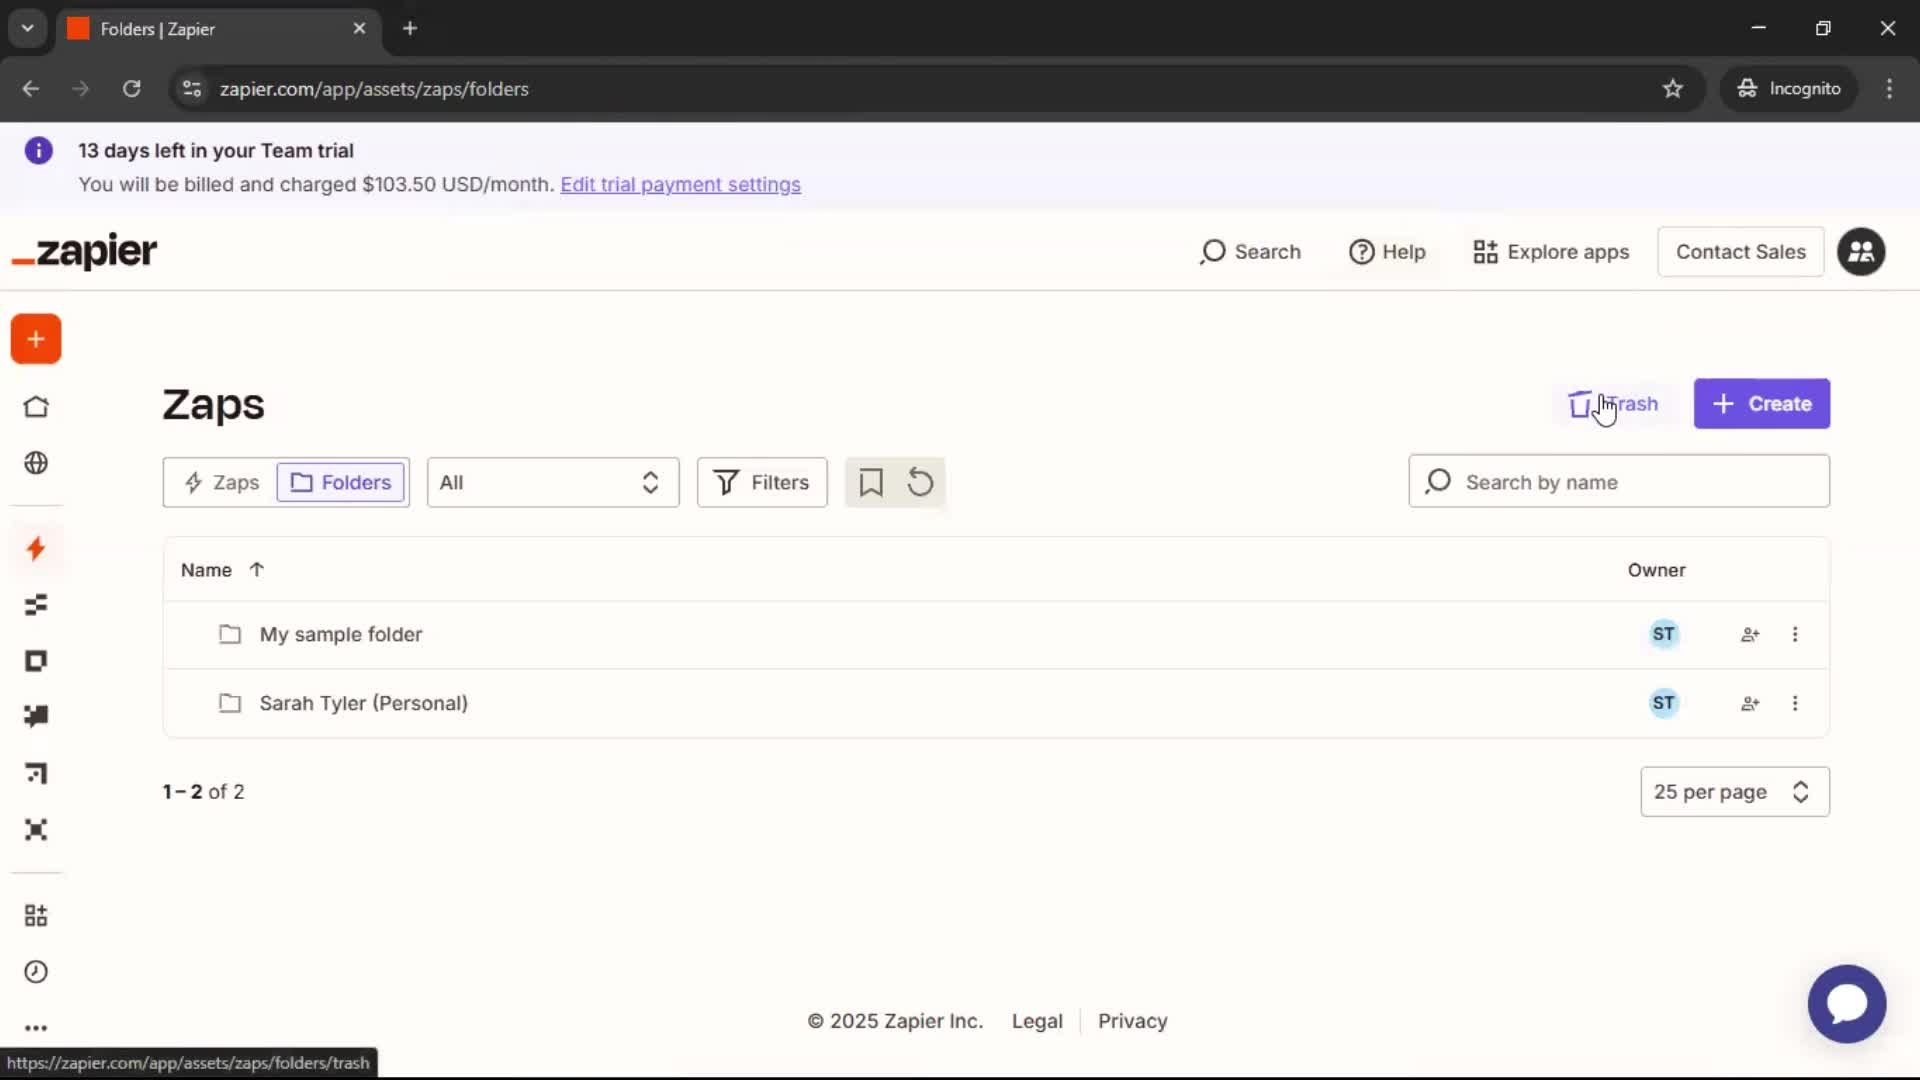Screen dimensions: 1920x1080
Task: Click ST owner avatar on Sarah Tyler row
Action: (x=1664, y=703)
